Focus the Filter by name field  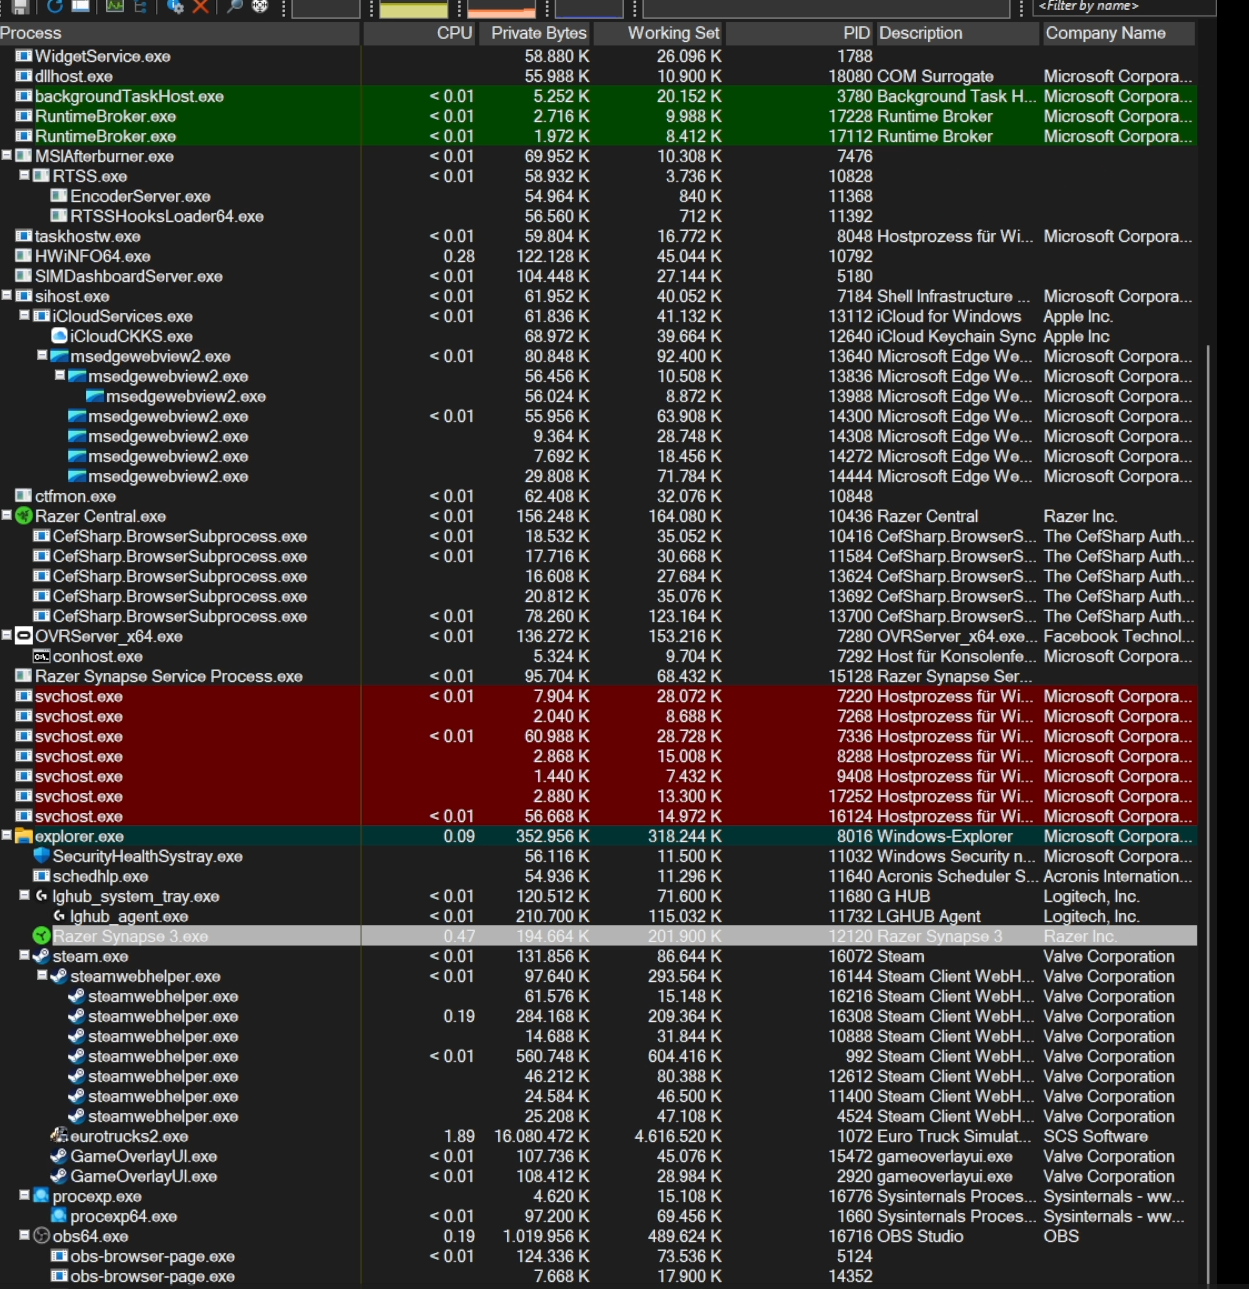(1124, 7)
